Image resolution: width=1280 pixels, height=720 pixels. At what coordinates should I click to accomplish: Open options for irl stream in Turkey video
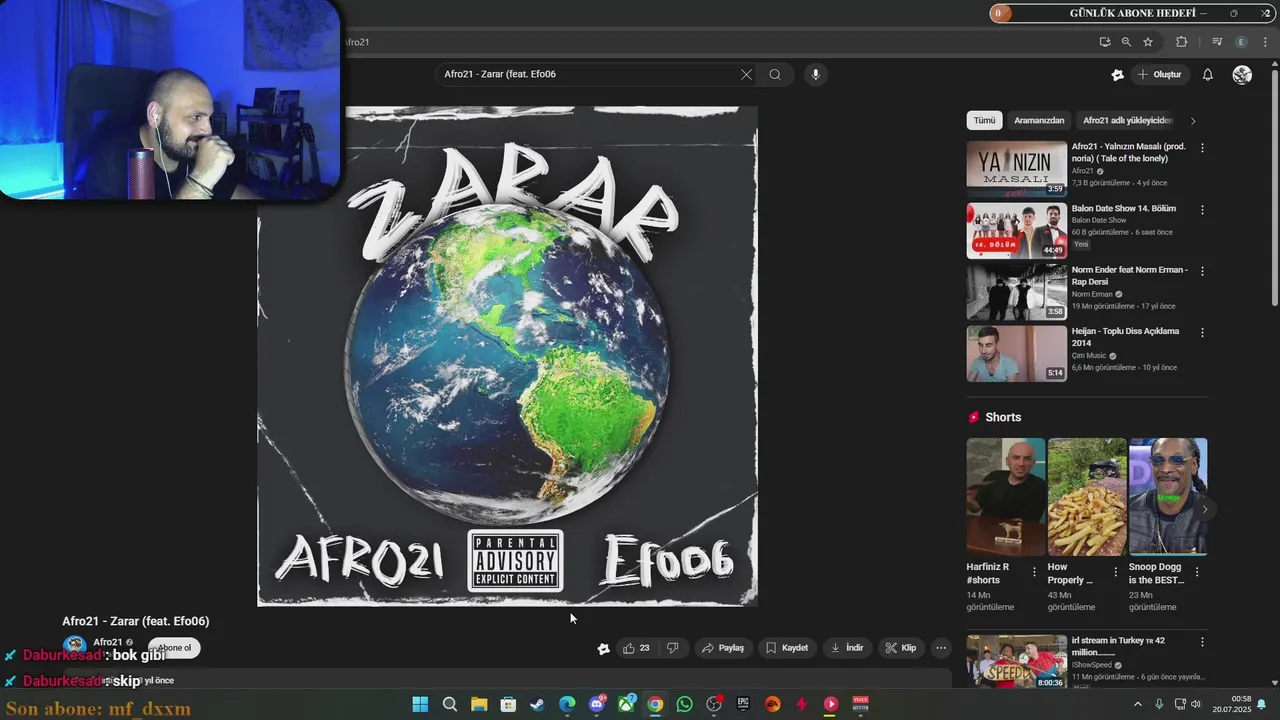tap(1202, 641)
